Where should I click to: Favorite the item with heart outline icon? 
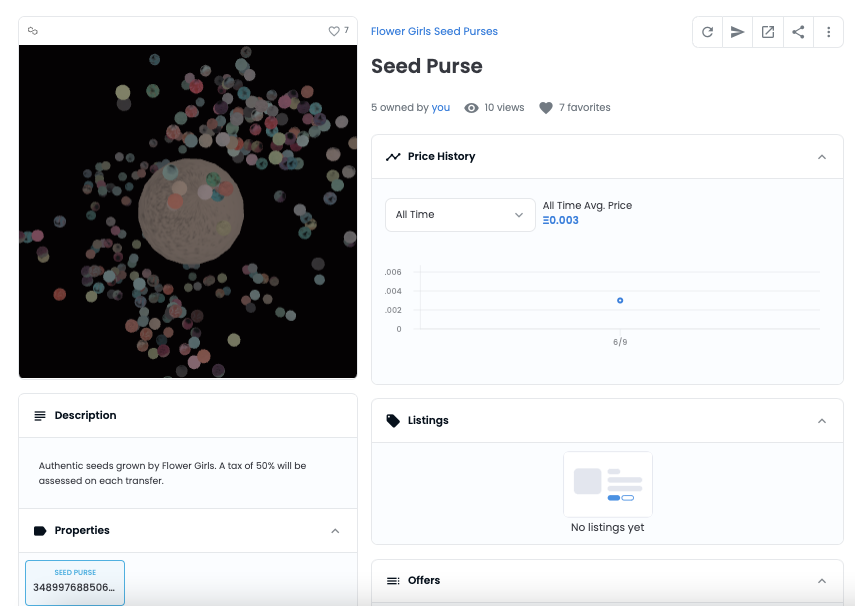click(334, 31)
